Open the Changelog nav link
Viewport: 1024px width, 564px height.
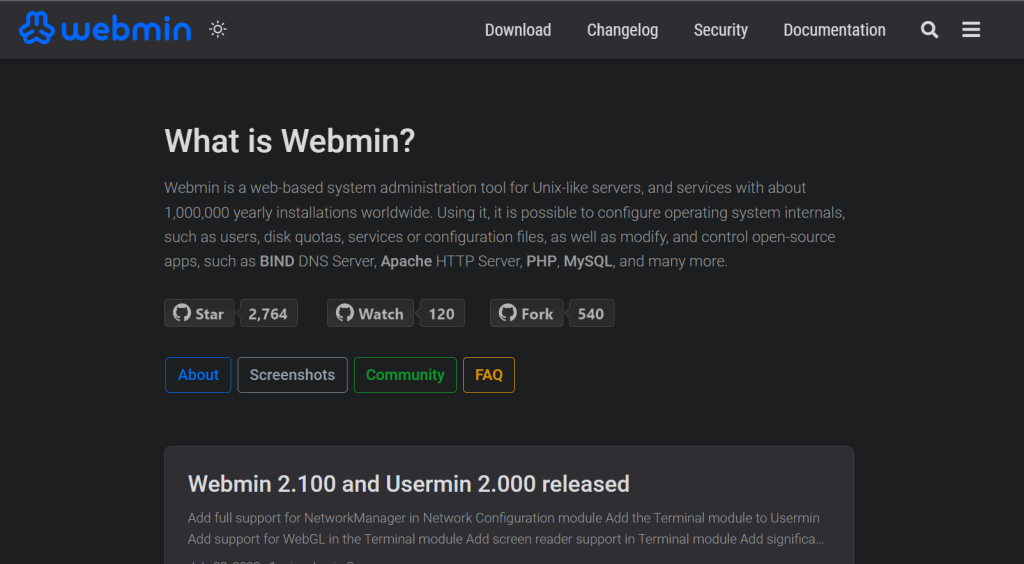[x=622, y=30]
